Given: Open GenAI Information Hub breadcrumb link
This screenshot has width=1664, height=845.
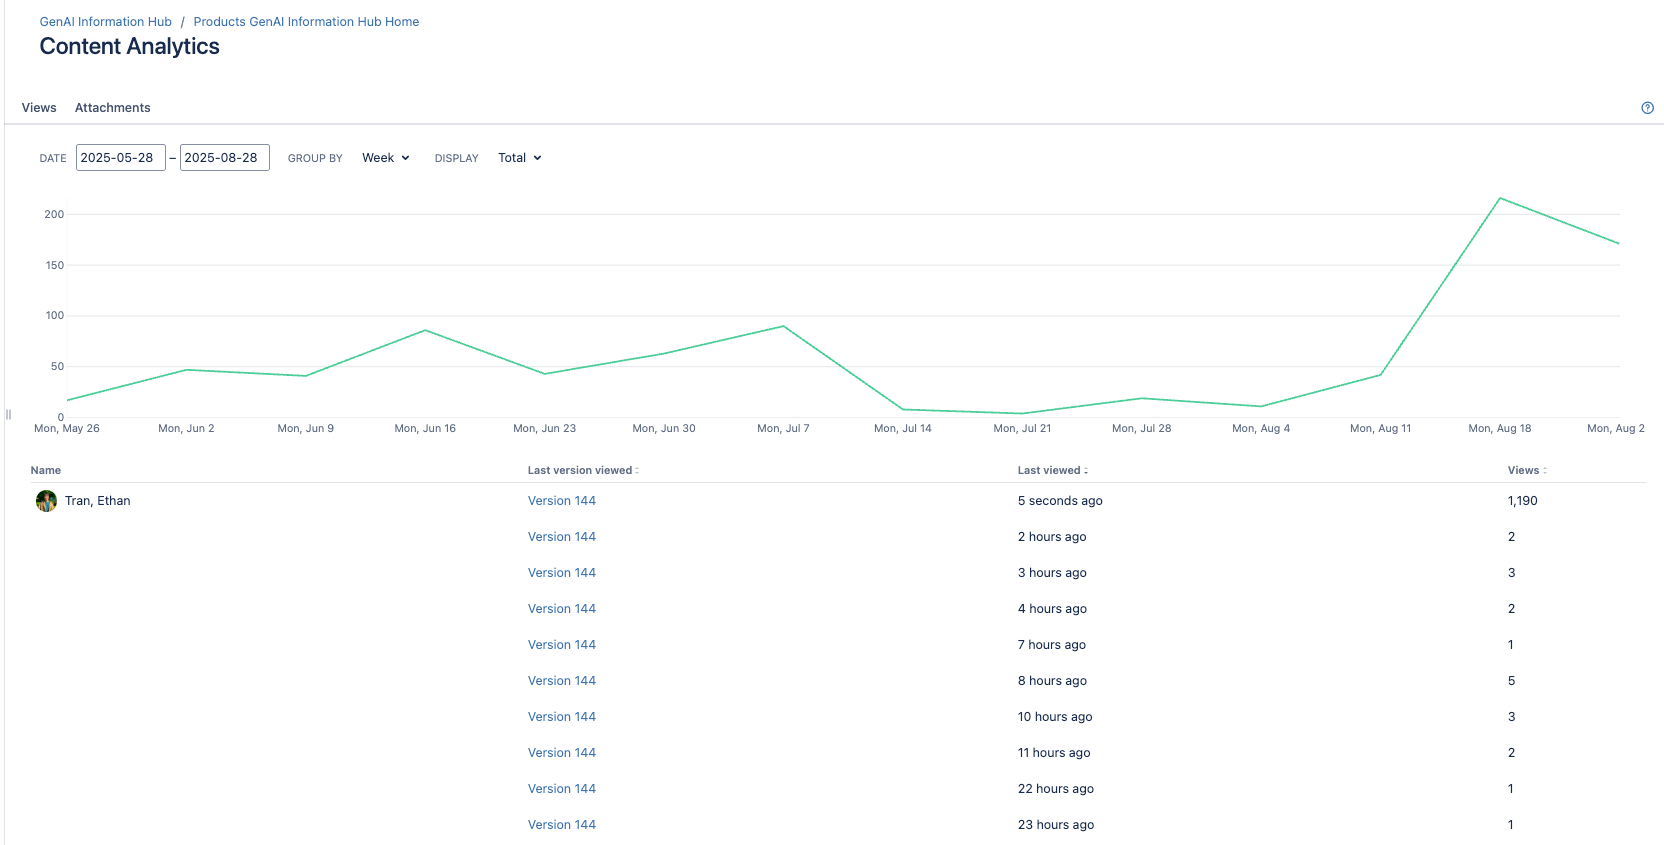Looking at the screenshot, I should pos(106,22).
